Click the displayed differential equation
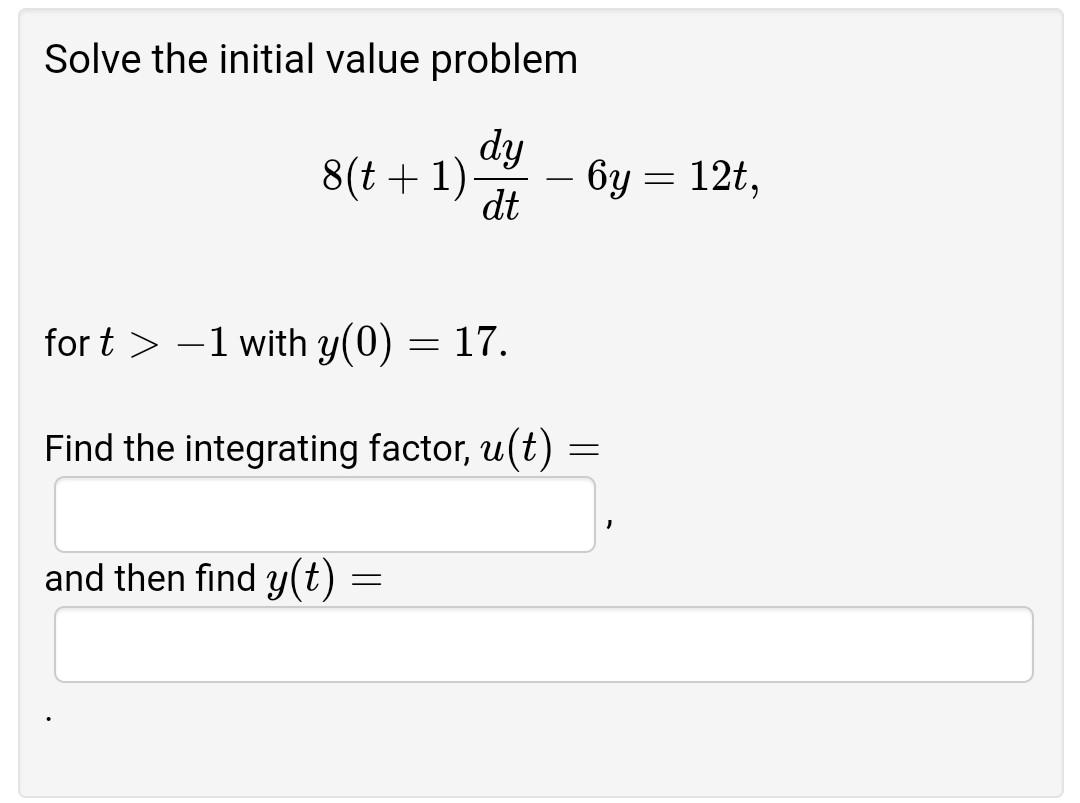 tap(540, 178)
